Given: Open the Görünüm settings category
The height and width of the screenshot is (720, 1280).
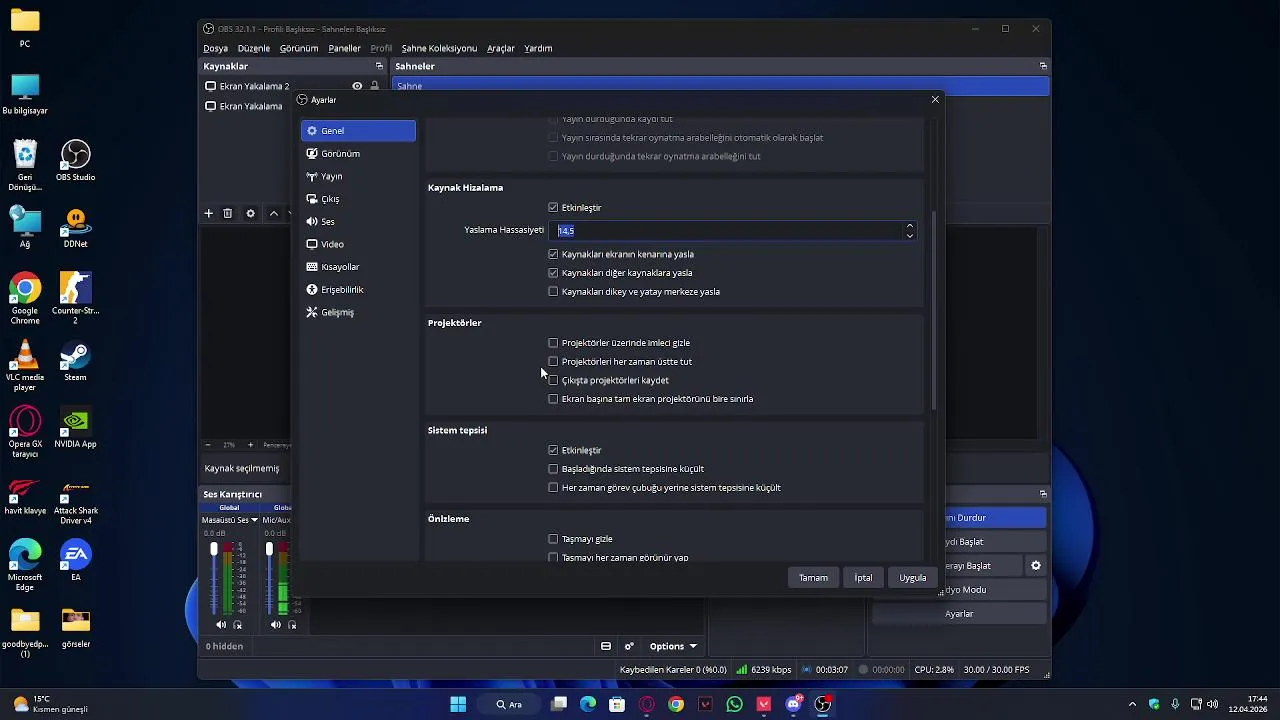Looking at the screenshot, I should tap(358, 154).
